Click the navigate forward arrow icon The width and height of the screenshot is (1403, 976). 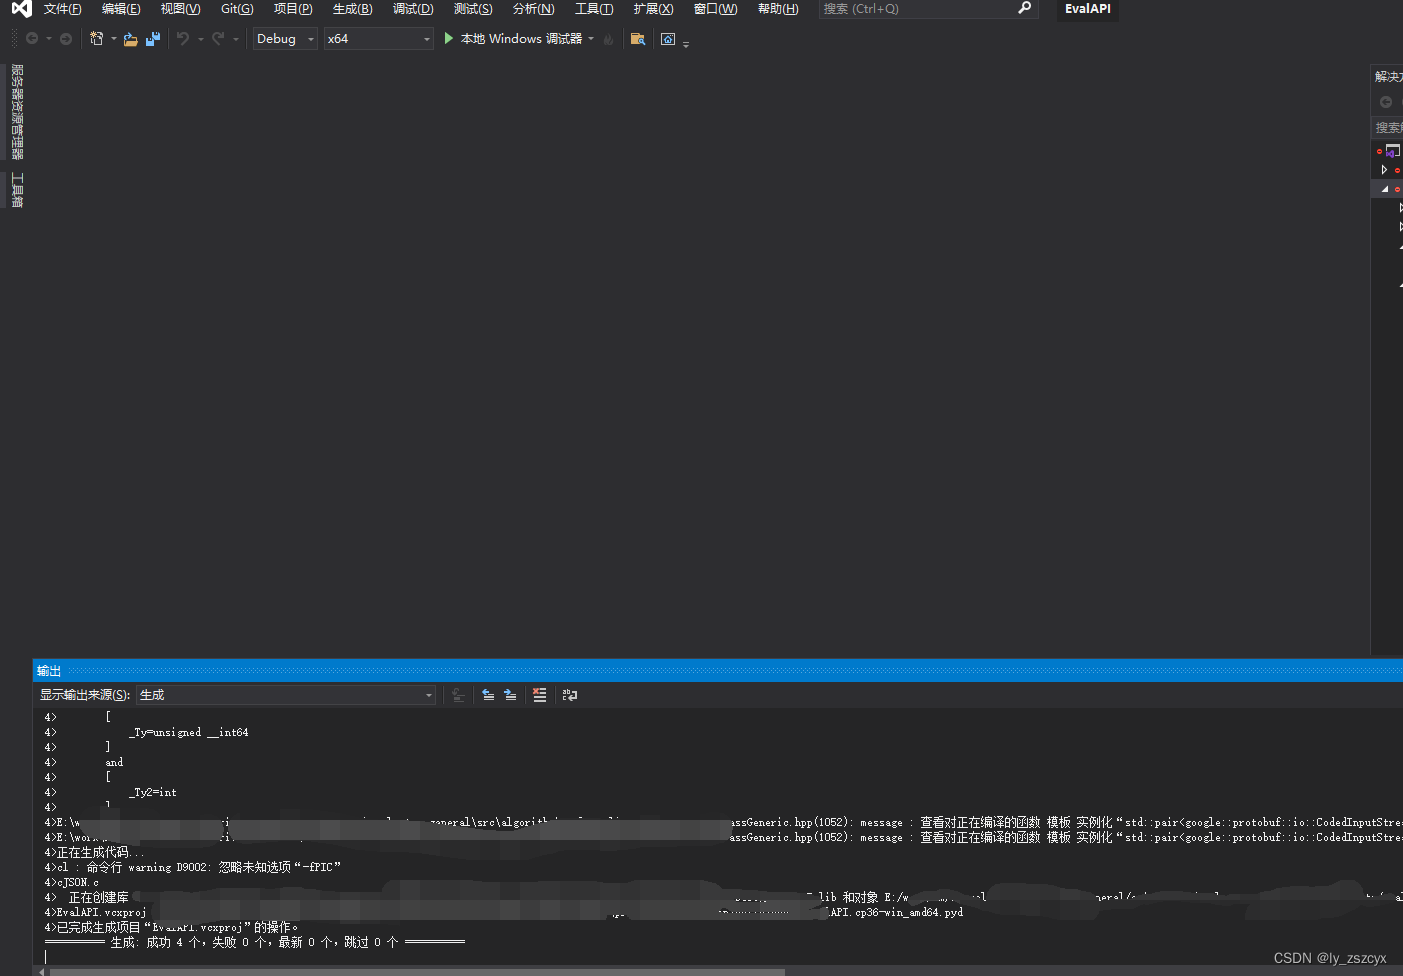pos(66,39)
